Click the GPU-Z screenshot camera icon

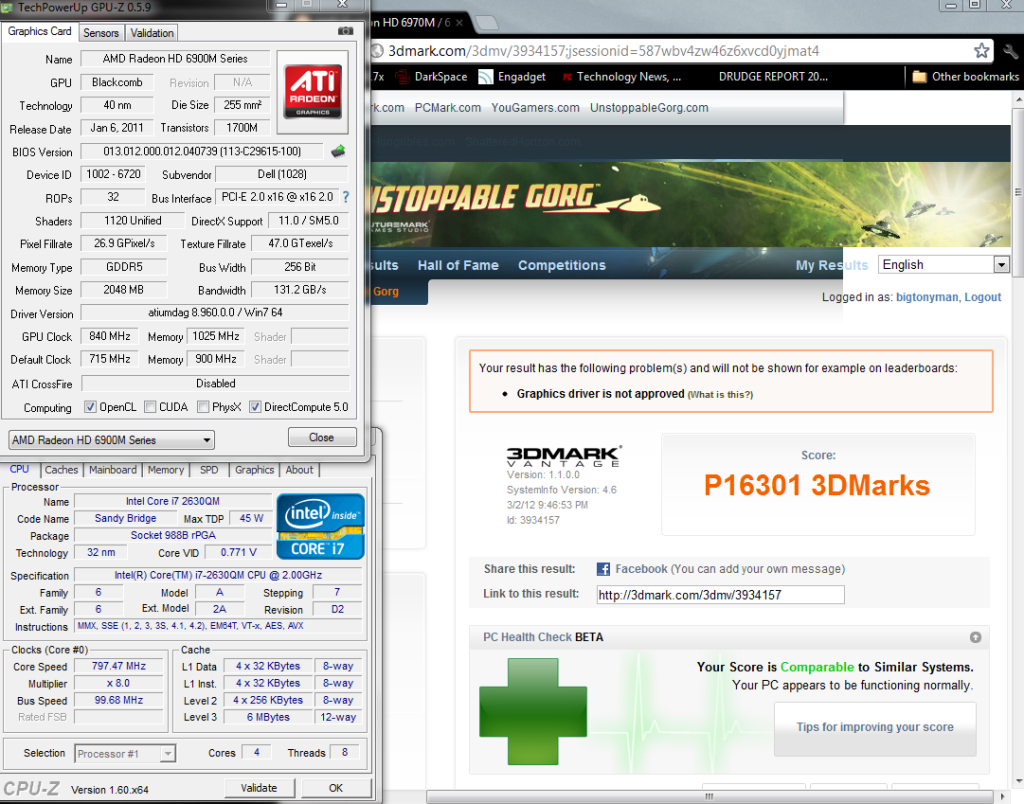point(345,31)
